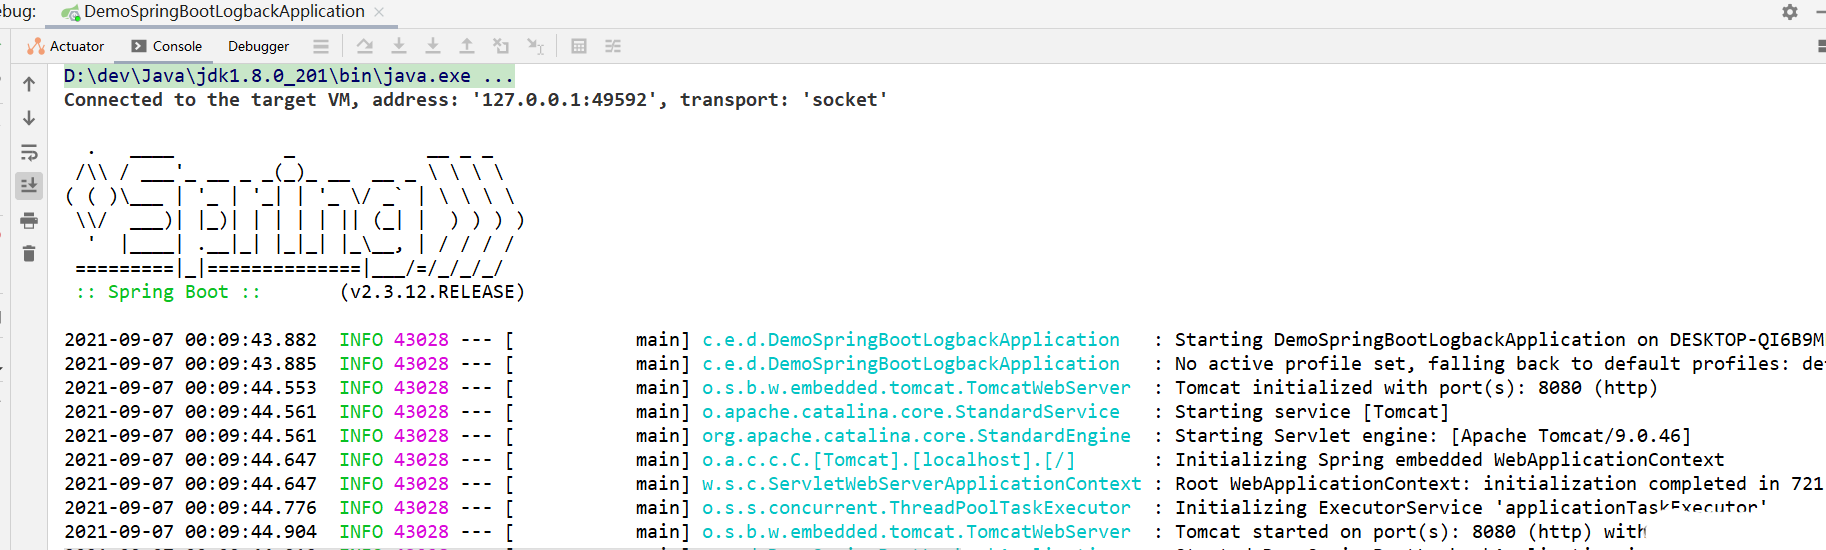
Task: Expand the folded java.exe command line
Action: [x=289, y=76]
